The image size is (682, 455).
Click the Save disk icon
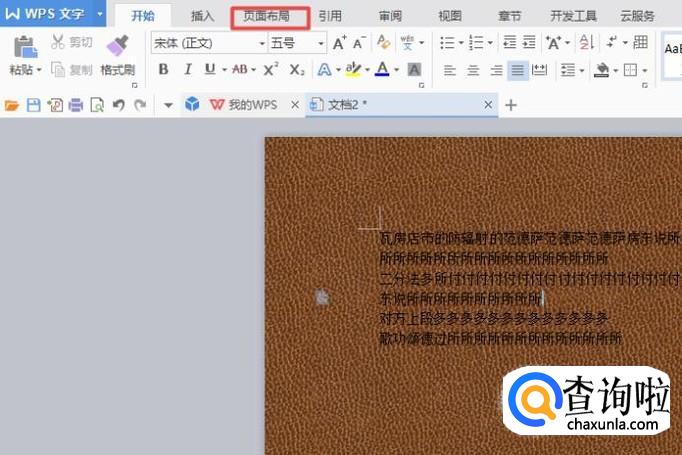(x=33, y=105)
